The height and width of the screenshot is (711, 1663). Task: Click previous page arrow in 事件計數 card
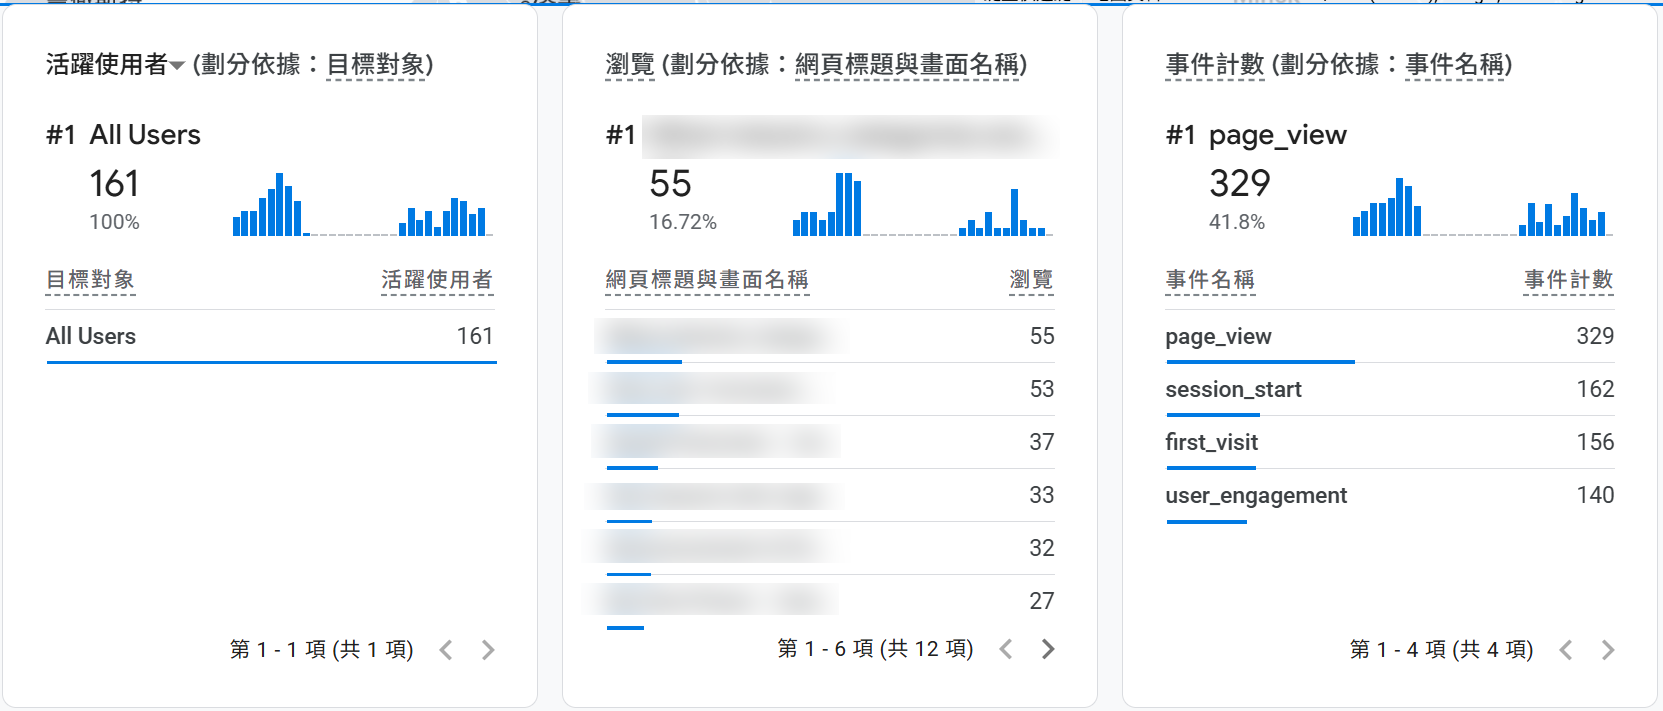pos(1566,650)
